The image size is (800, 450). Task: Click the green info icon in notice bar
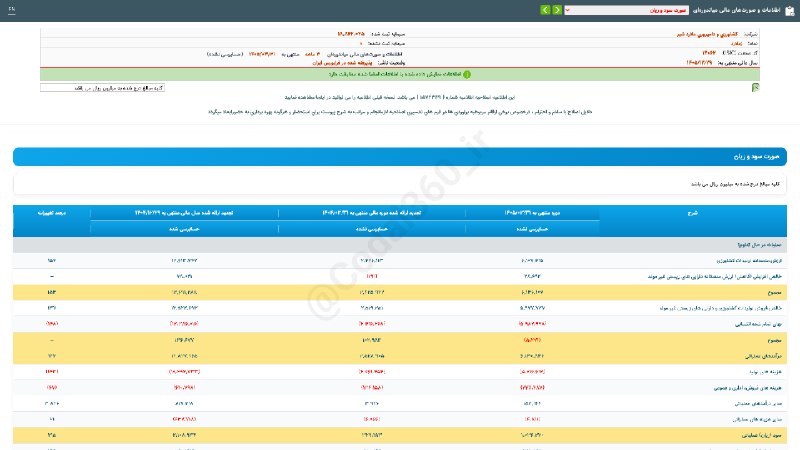click(467, 74)
